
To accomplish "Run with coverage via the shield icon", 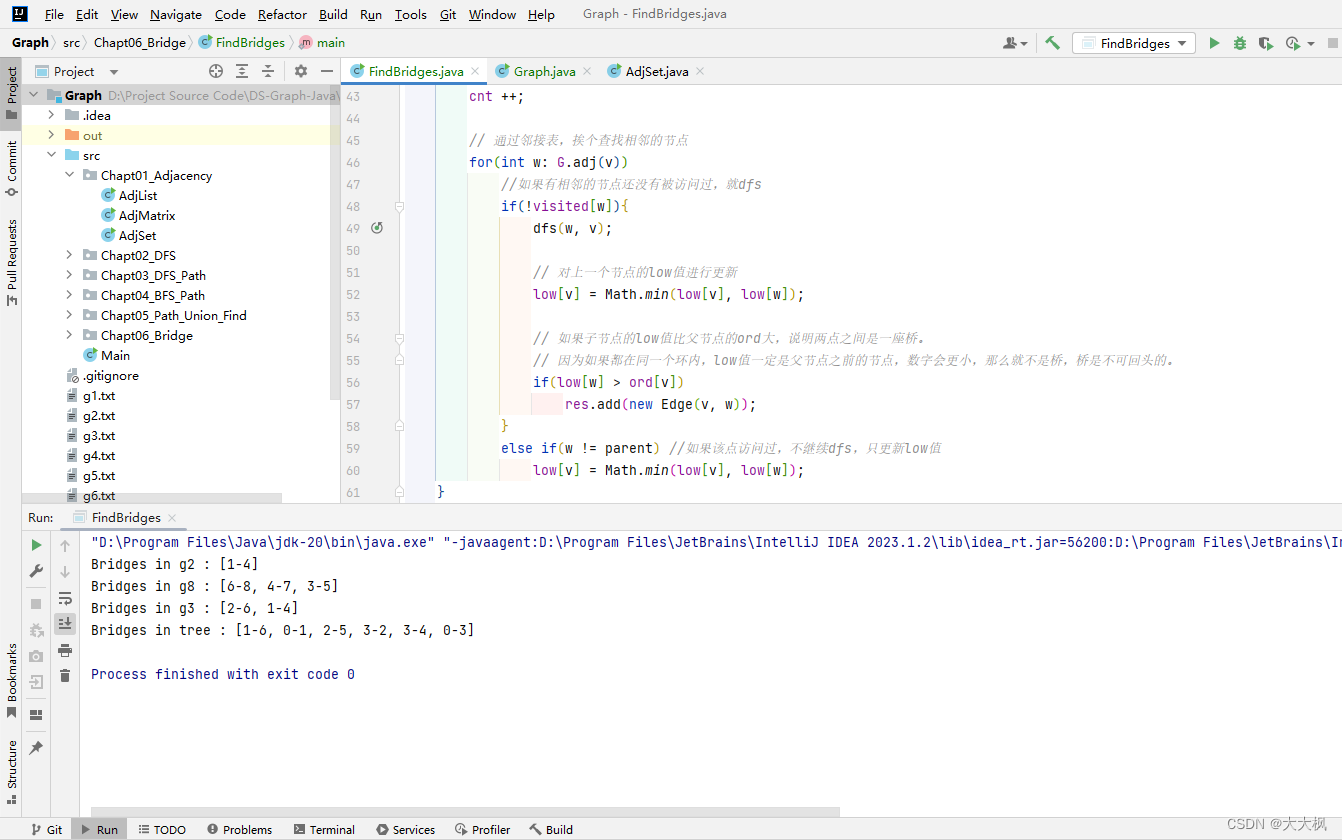I will click(1266, 43).
